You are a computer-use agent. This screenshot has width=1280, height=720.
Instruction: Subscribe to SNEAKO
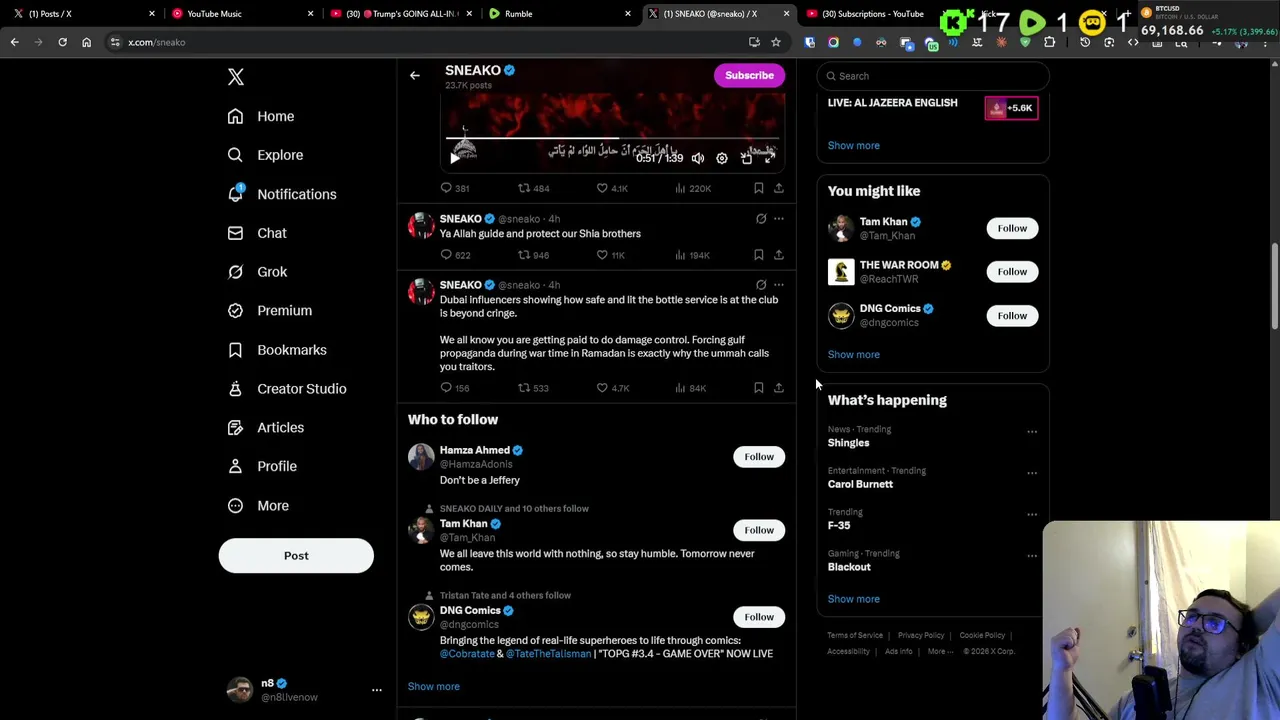click(749, 75)
